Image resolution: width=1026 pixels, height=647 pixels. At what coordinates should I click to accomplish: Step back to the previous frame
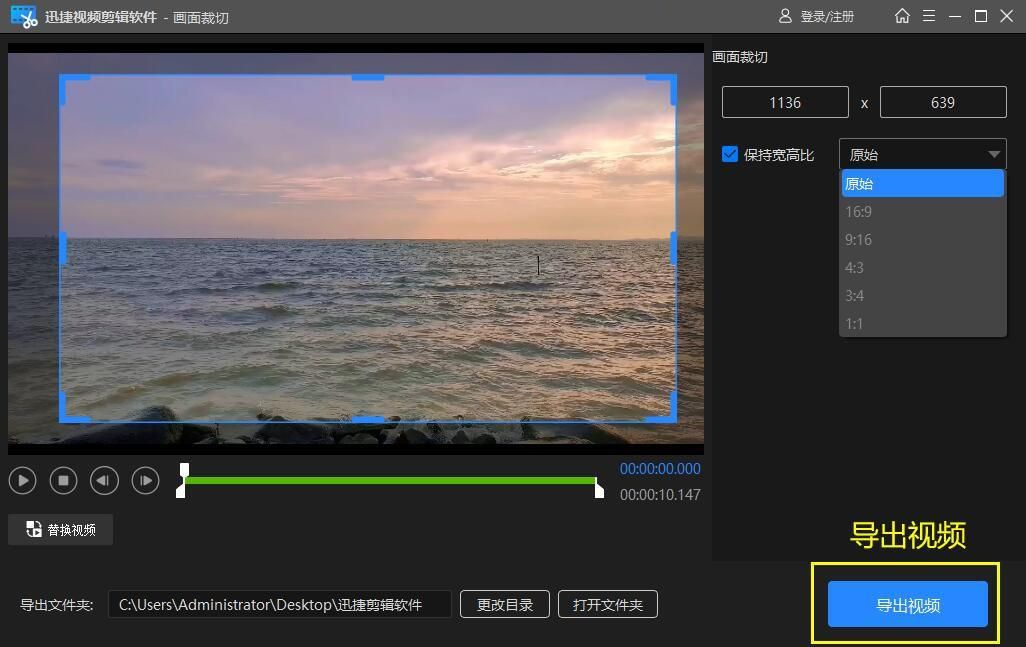(104, 480)
